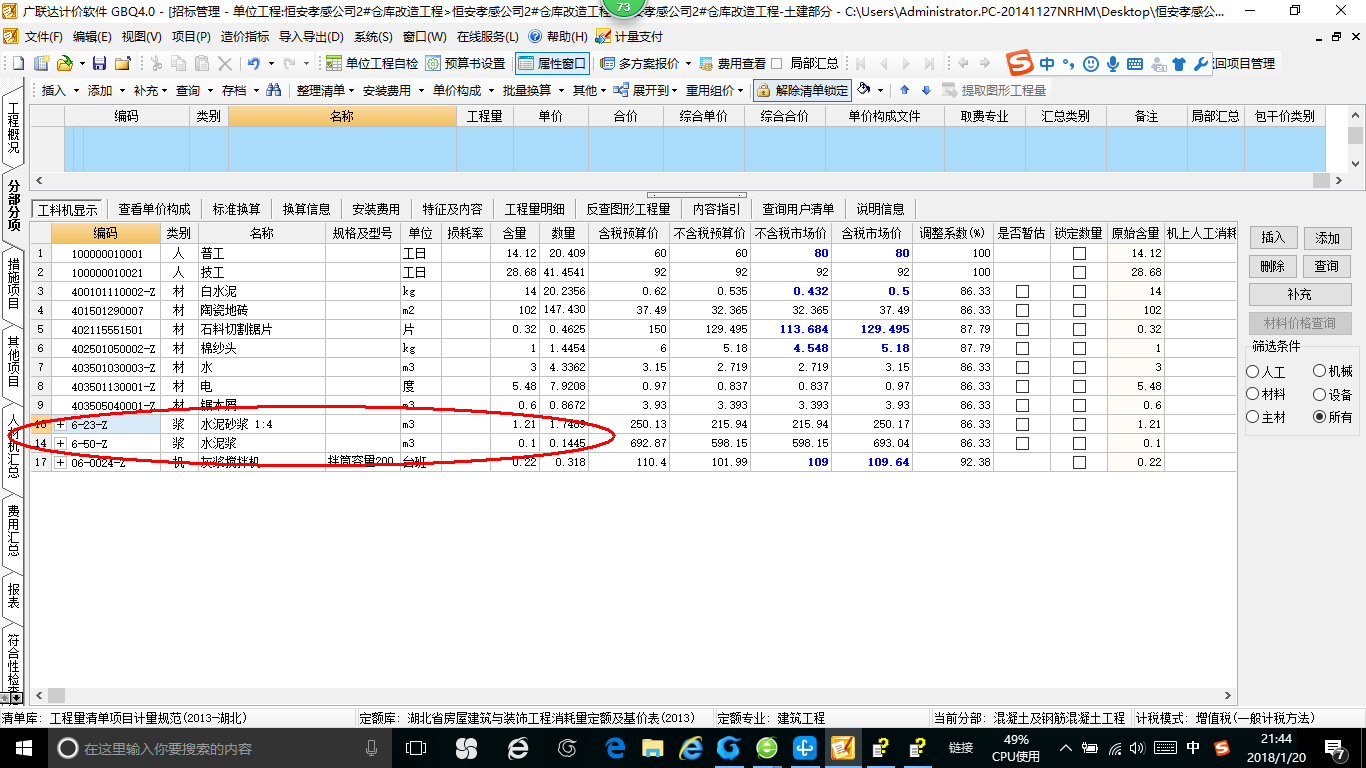Click the blue move-down arrow icon
This screenshot has height=768, width=1366.
(926, 90)
